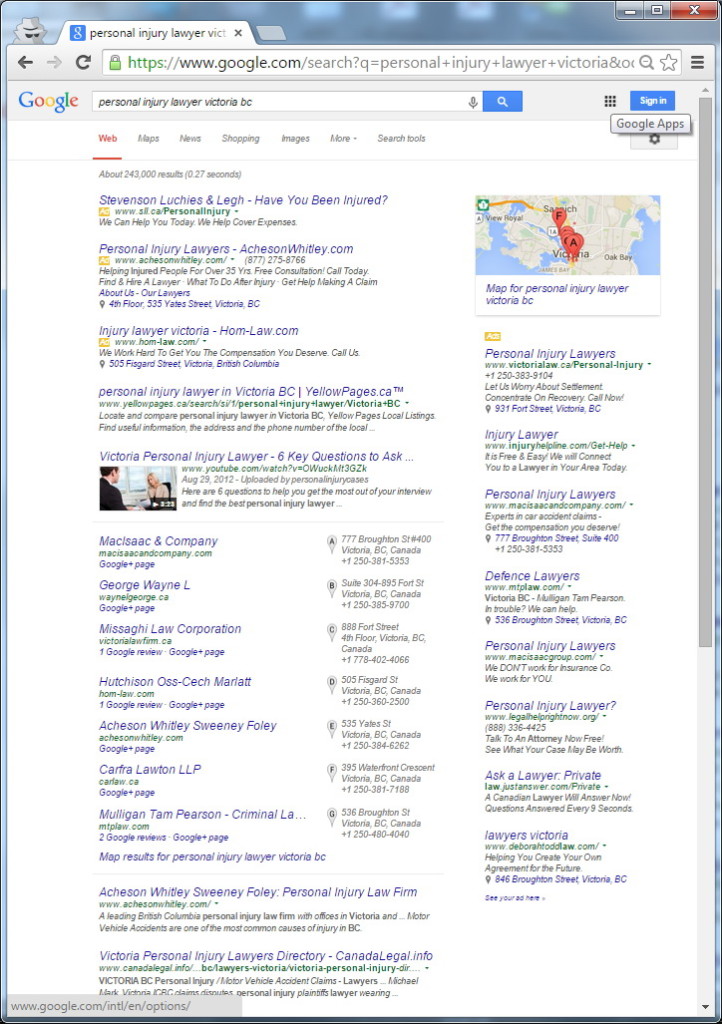Click the browser forward arrow

[x=54, y=63]
